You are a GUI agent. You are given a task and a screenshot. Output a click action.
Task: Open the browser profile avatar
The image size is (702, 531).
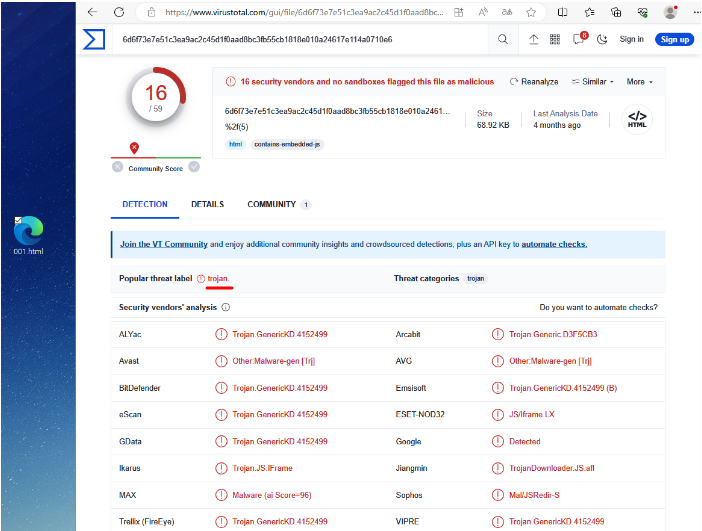pos(670,12)
